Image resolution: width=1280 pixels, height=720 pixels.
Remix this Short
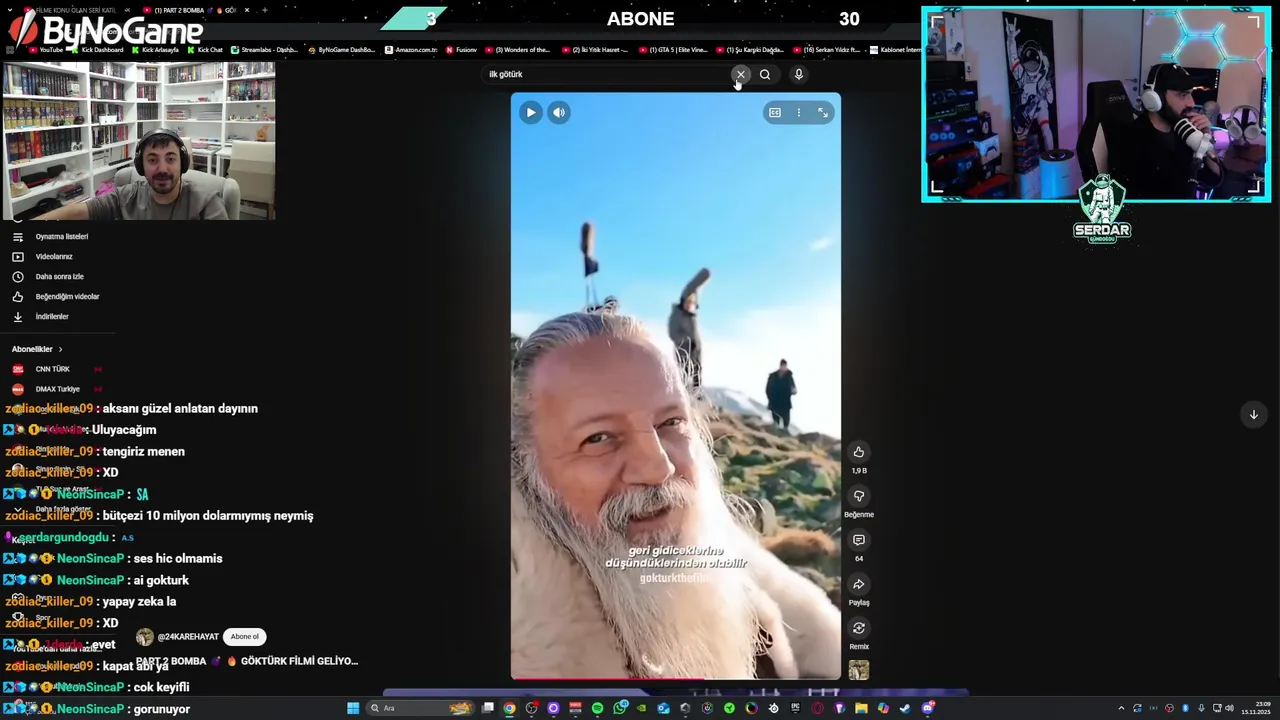click(858, 628)
